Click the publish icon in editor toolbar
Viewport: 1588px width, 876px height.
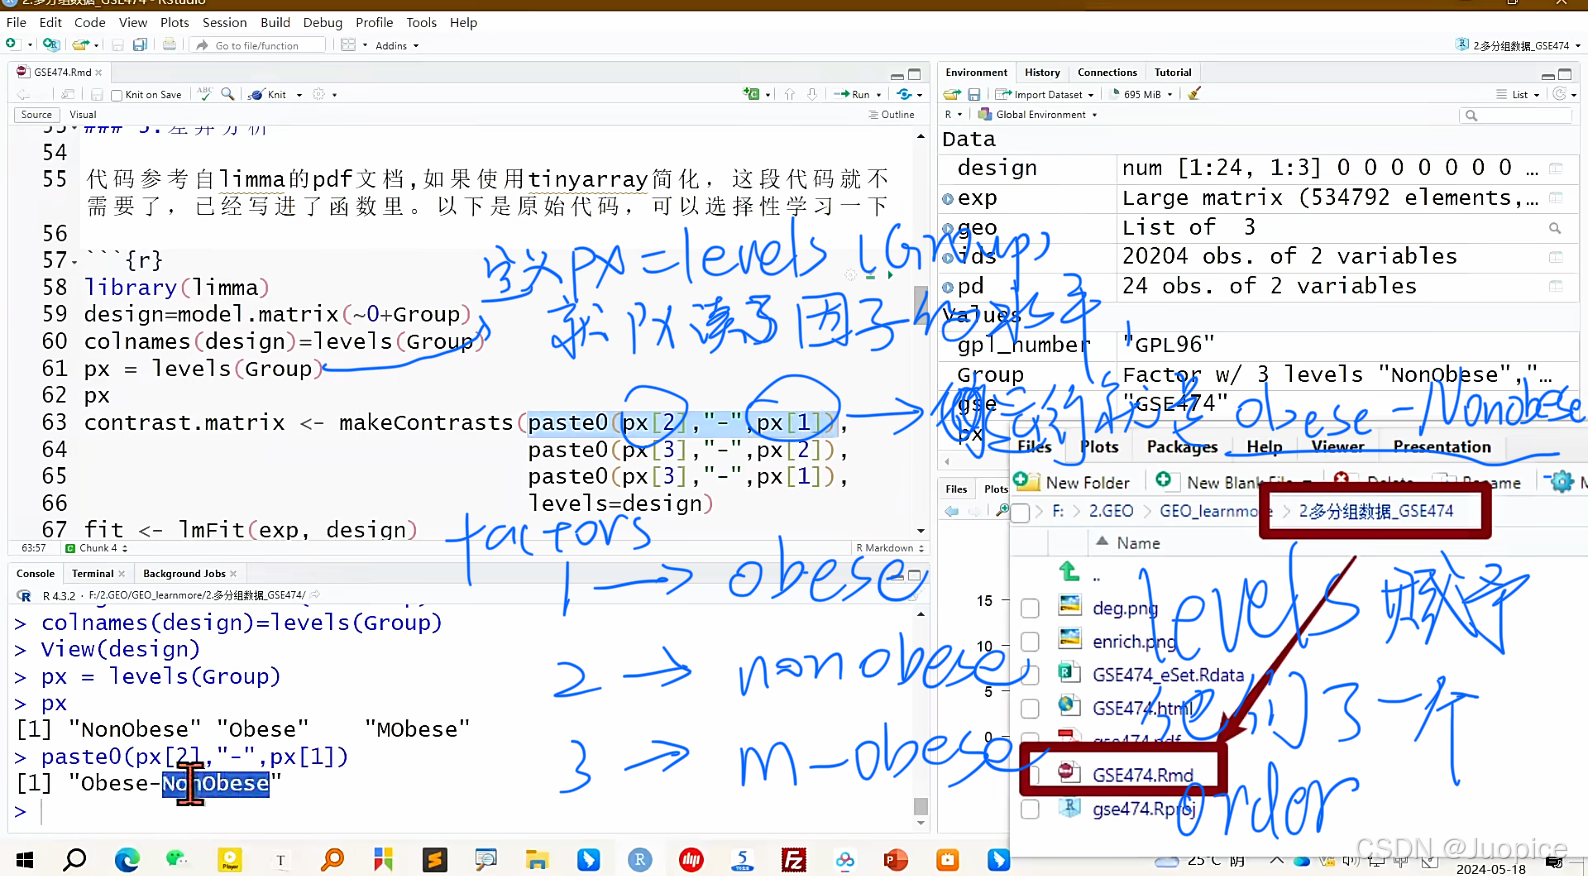coord(905,94)
